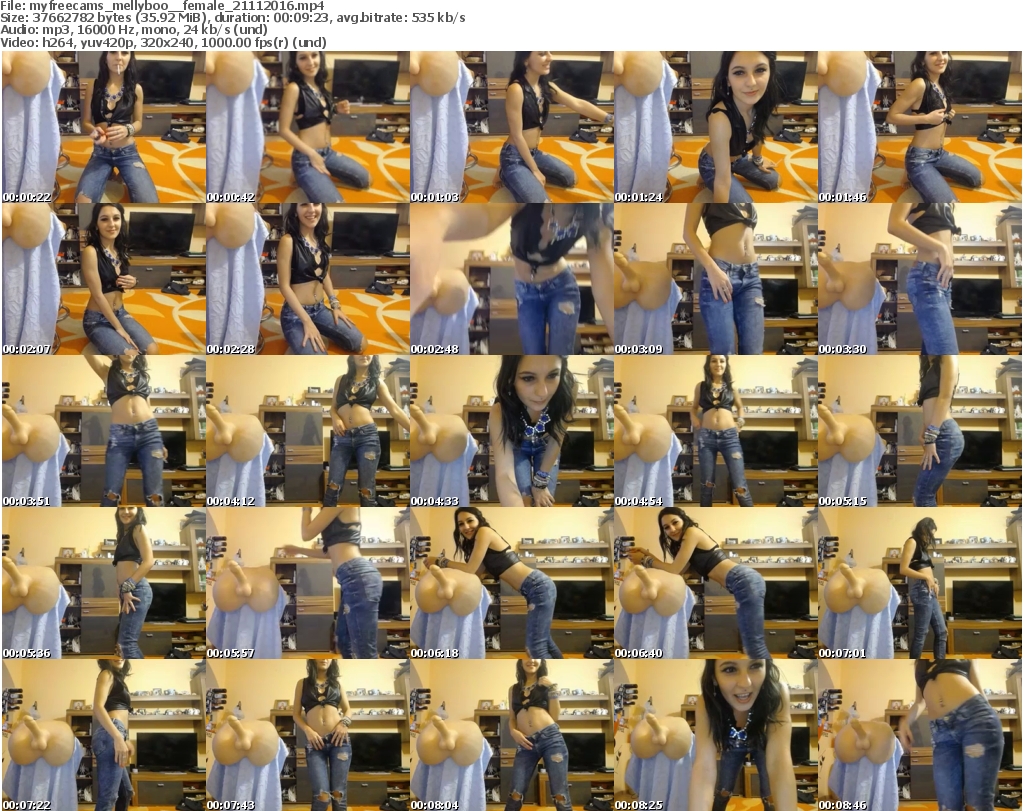The width and height of the screenshot is (1024, 811).
Task: Pick the thumbnail stamped 00:02:07
Action: 103,279
